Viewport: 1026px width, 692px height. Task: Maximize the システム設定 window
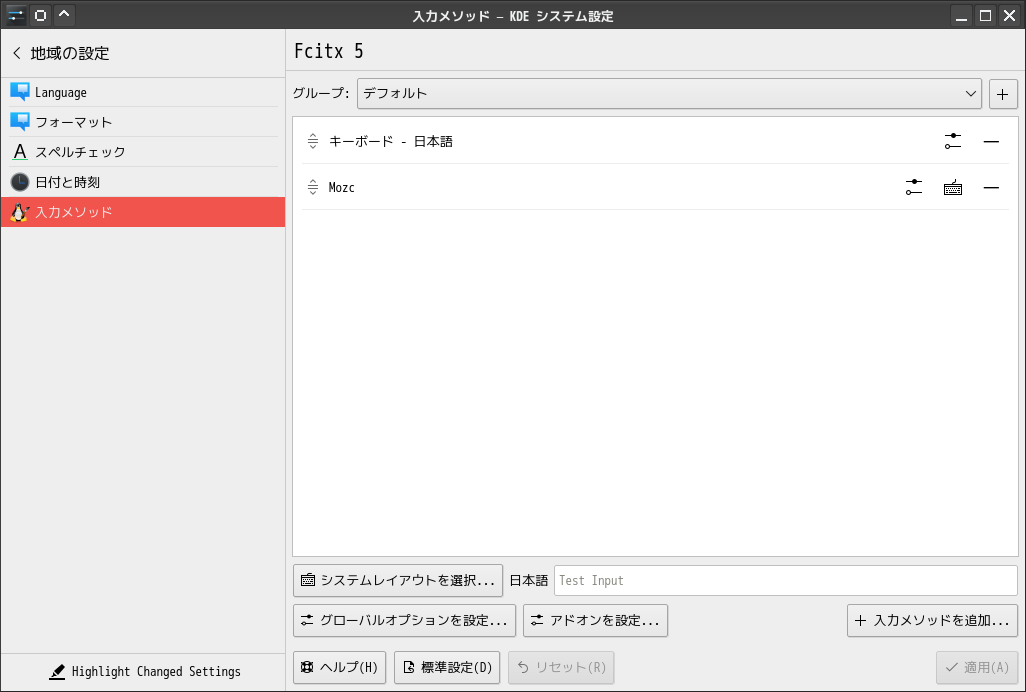click(985, 15)
